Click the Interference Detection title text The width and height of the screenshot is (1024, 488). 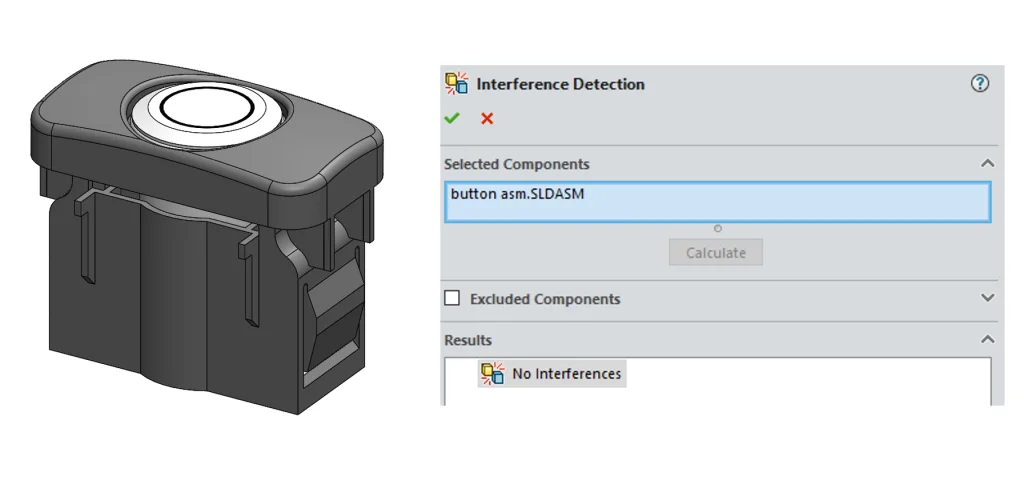560,84
